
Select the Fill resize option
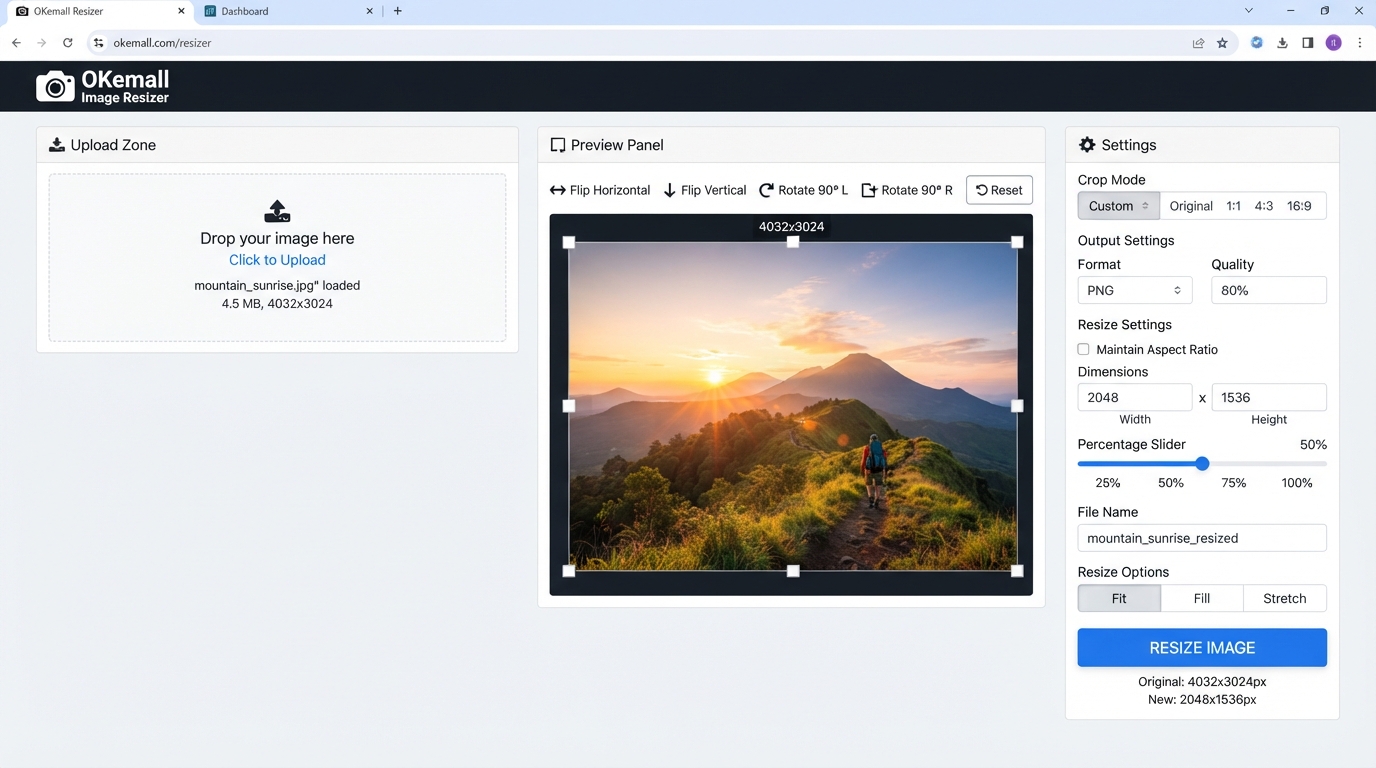coord(1202,598)
